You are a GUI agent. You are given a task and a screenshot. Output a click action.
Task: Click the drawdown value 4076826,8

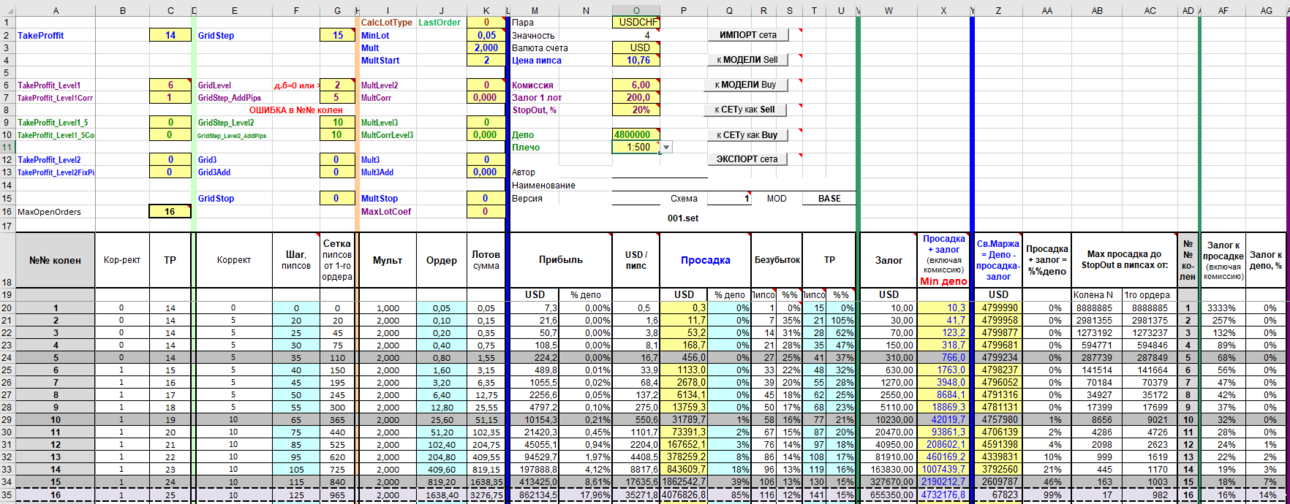coord(686,493)
